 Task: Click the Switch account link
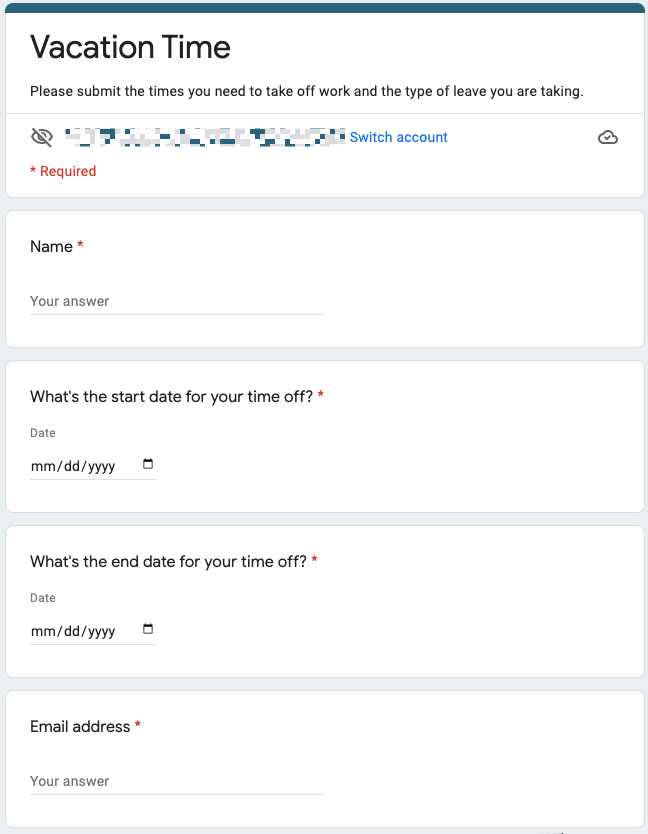(398, 137)
